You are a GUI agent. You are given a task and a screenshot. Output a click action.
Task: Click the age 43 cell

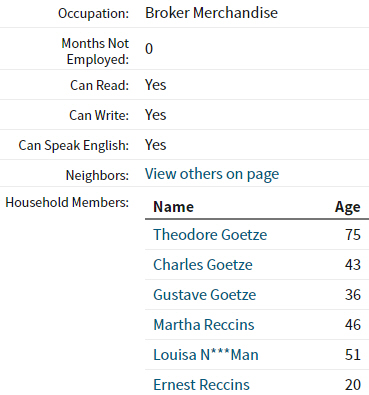tap(353, 265)
